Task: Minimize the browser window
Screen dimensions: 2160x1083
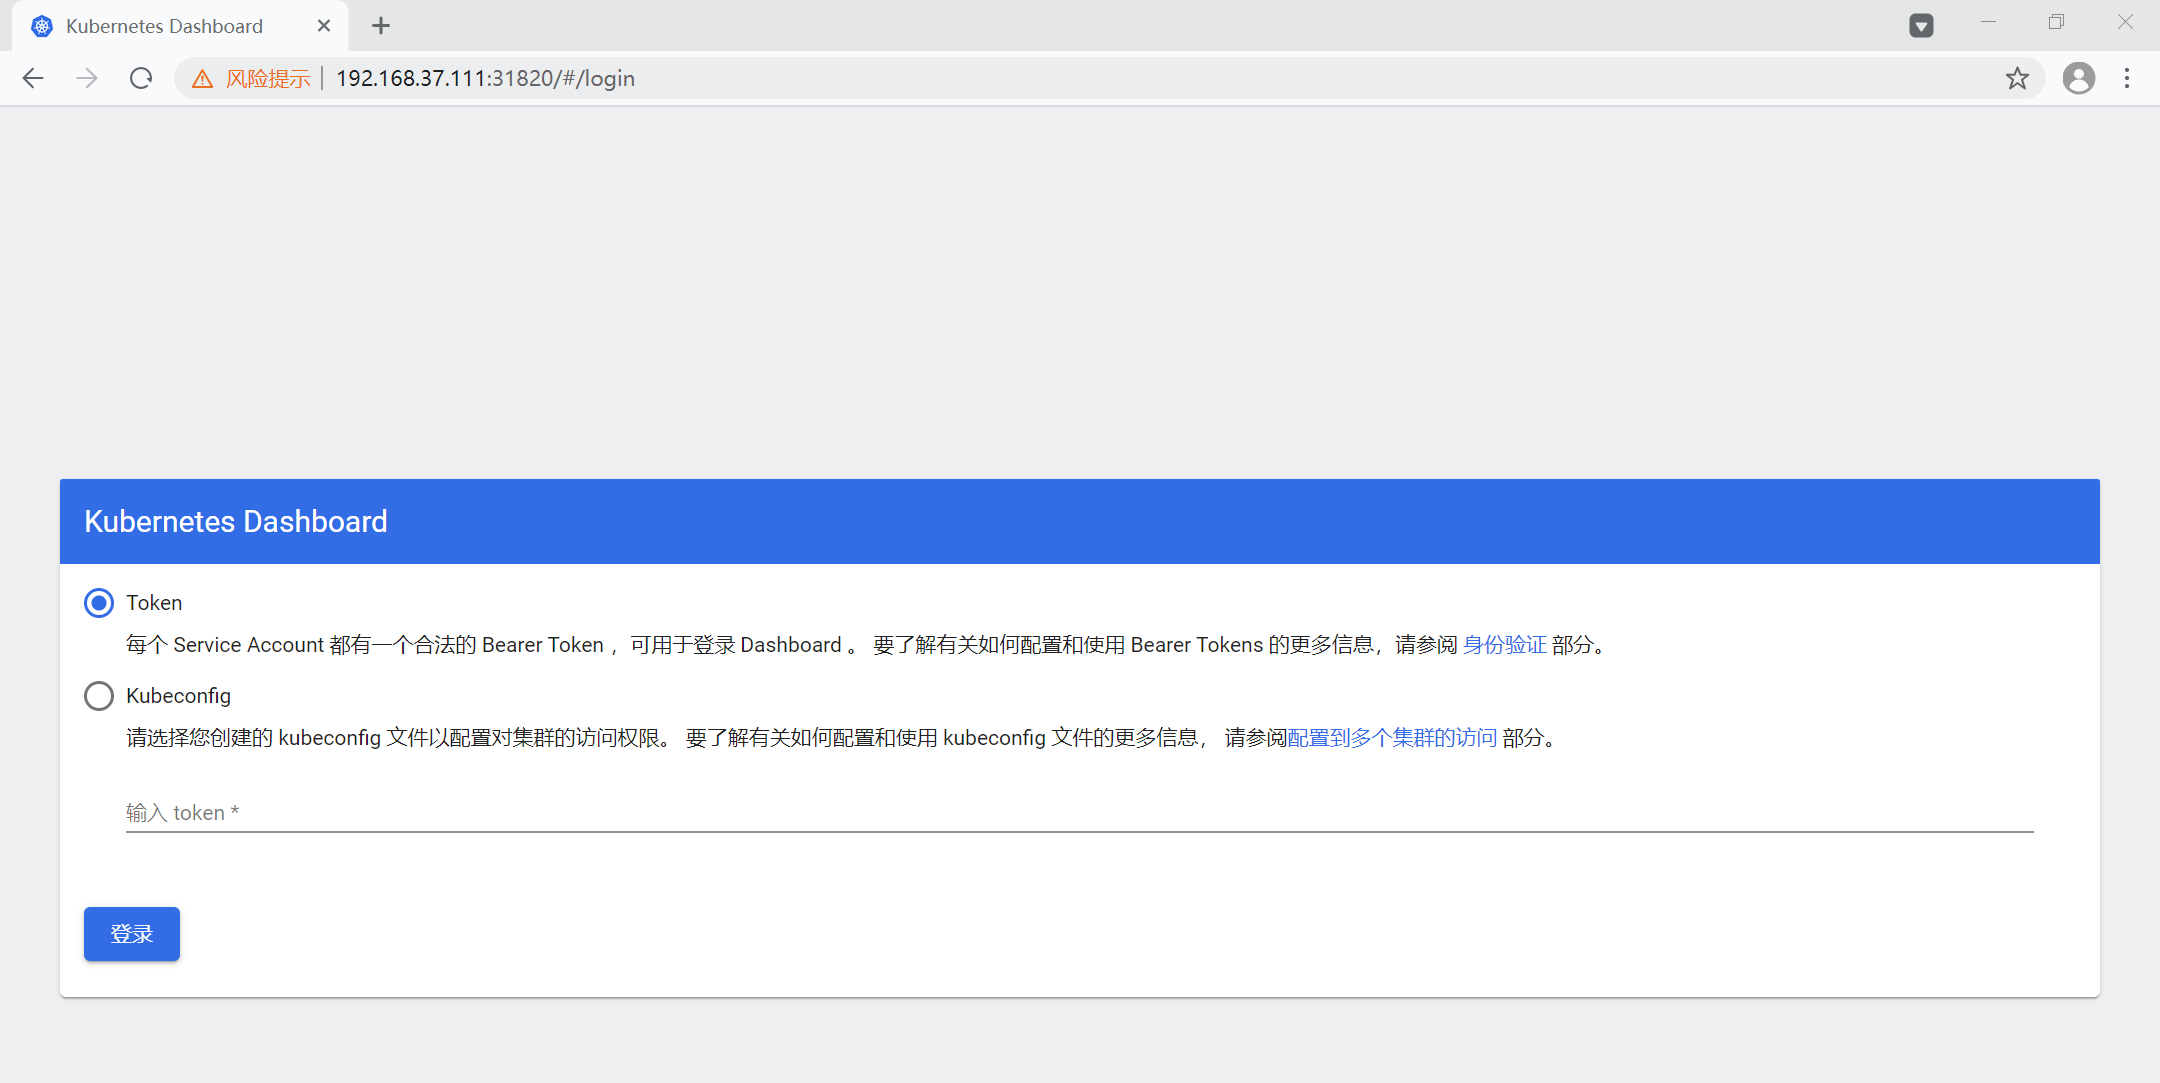Action: (1988, 22)
